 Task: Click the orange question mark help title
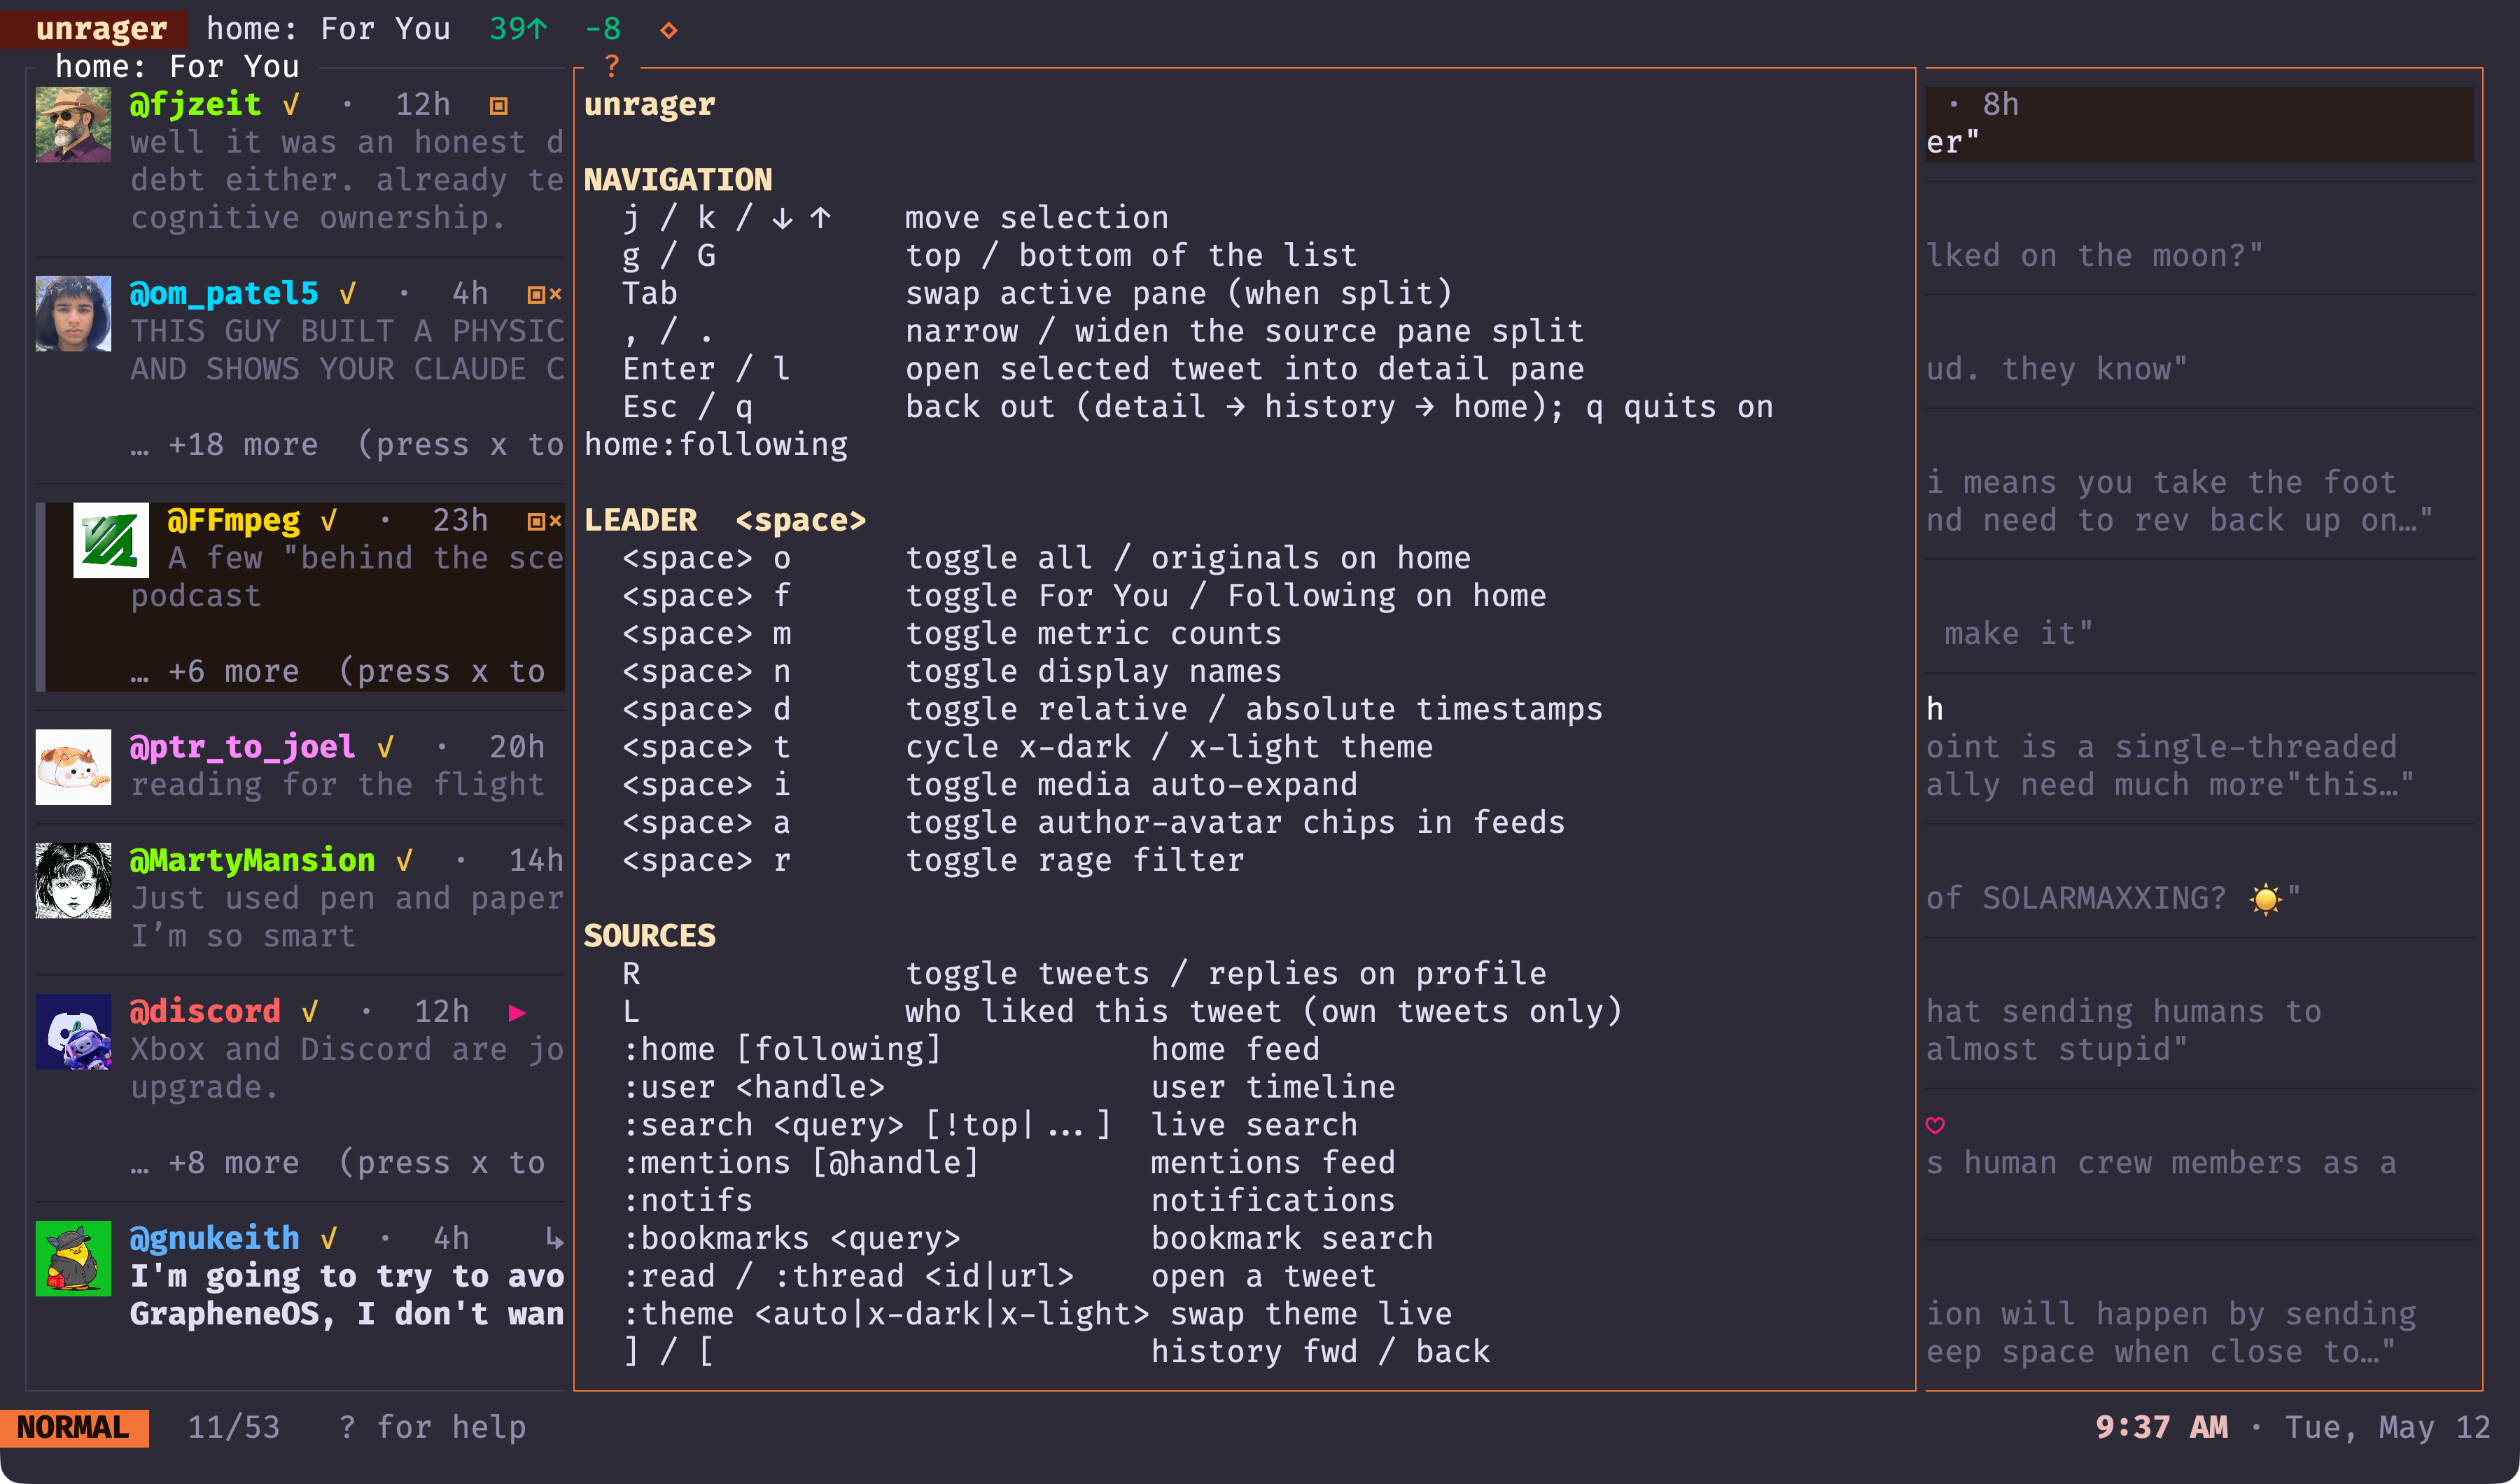pos(612,67)
